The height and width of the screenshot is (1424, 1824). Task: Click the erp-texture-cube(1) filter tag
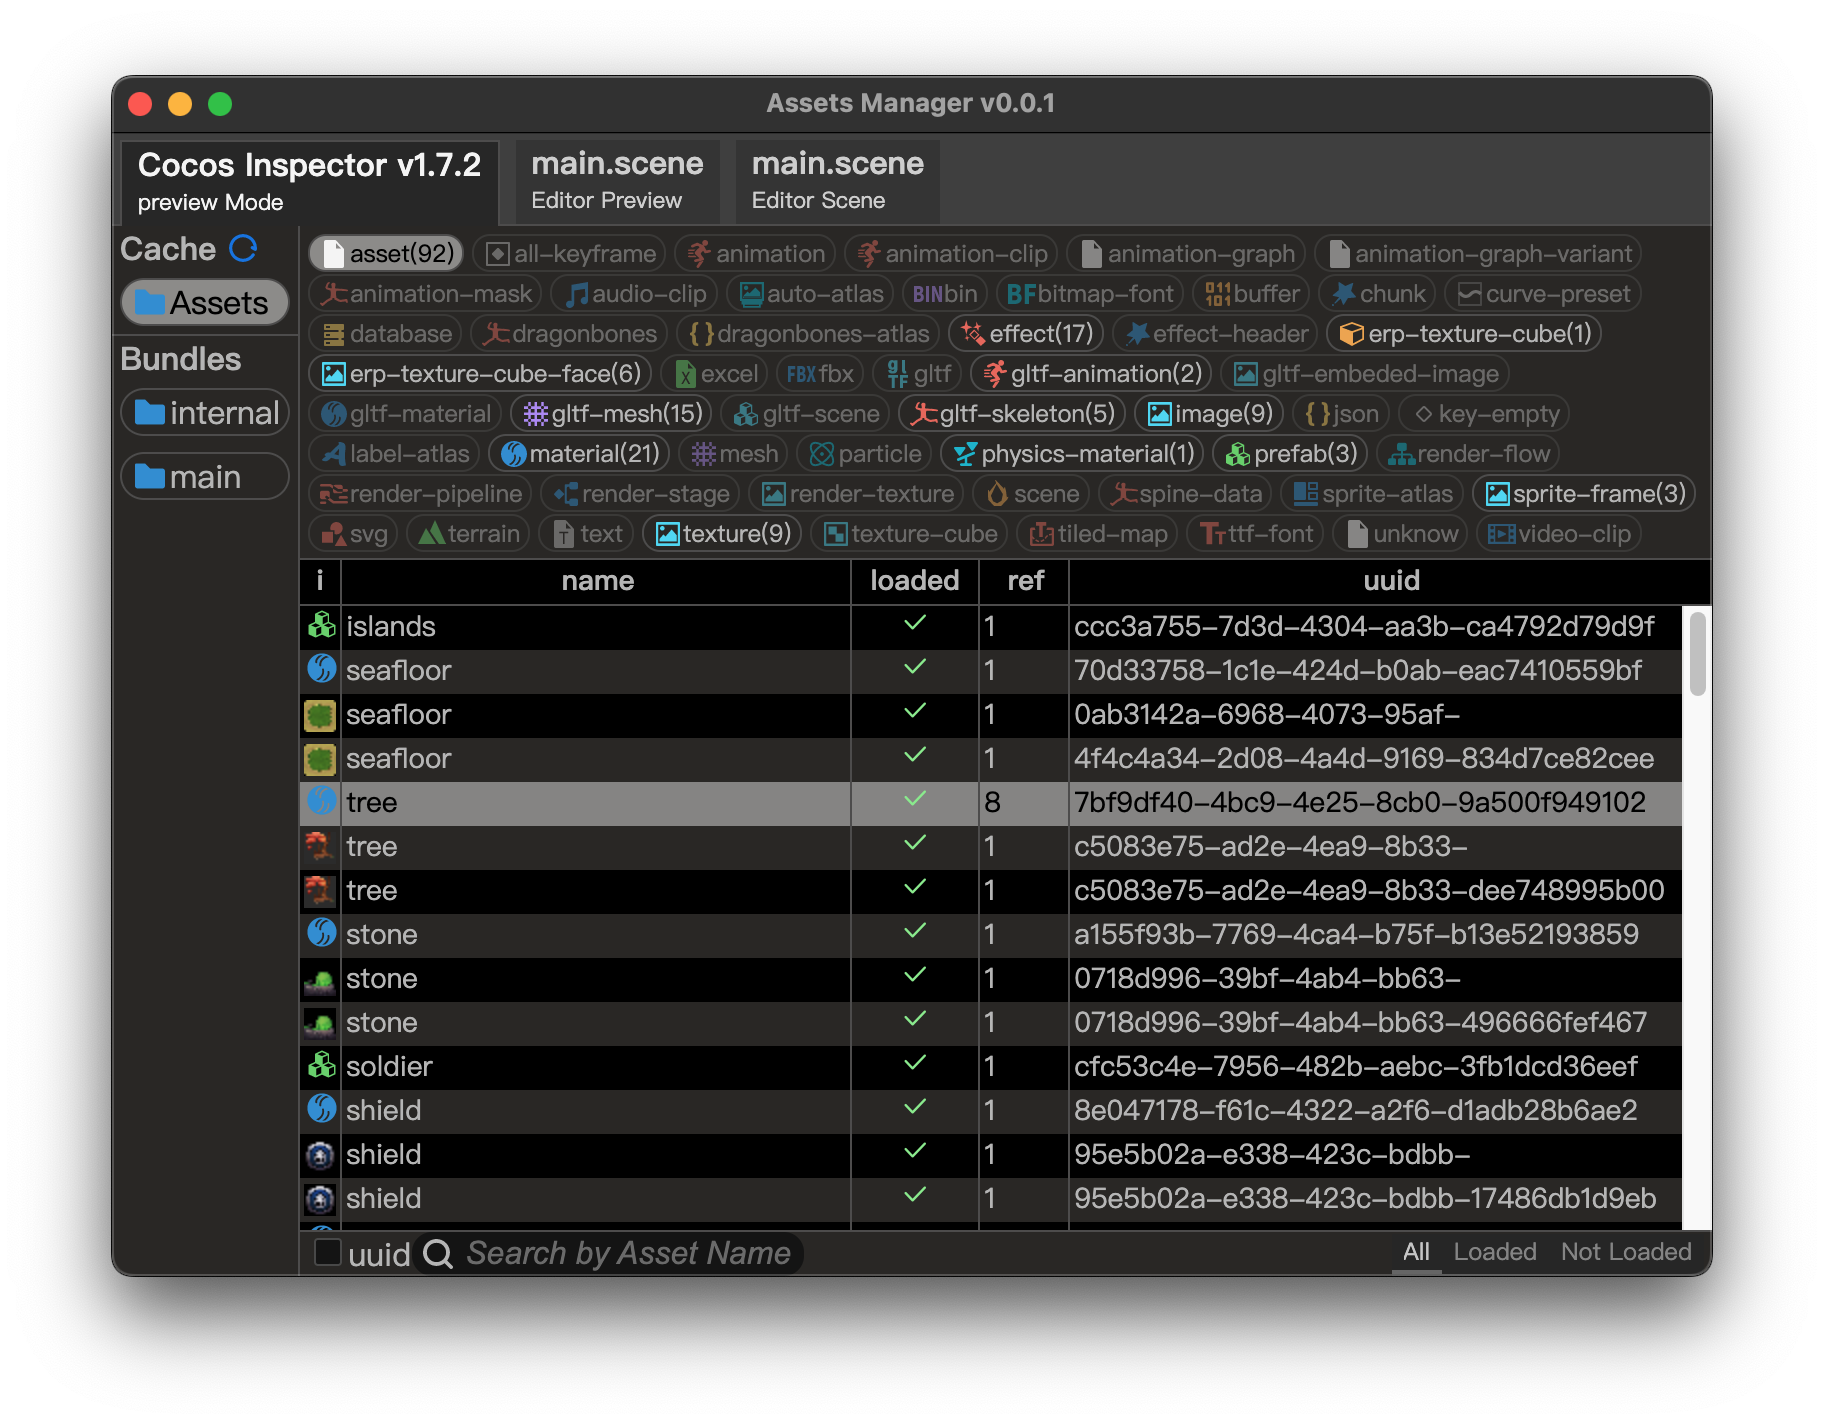(1464, 334)
